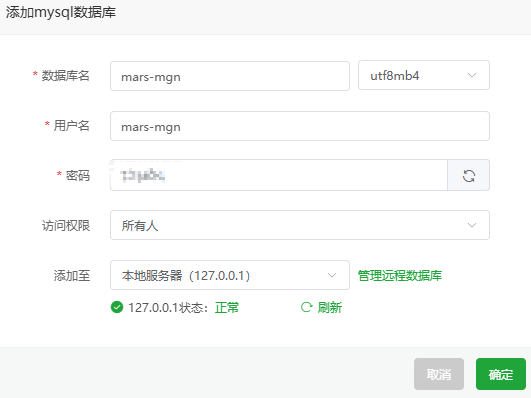Viewport: 531px width, 398px height.
Task: Focus the 密码 password input field
Action: pyautogui.click(x=279, y=175)
